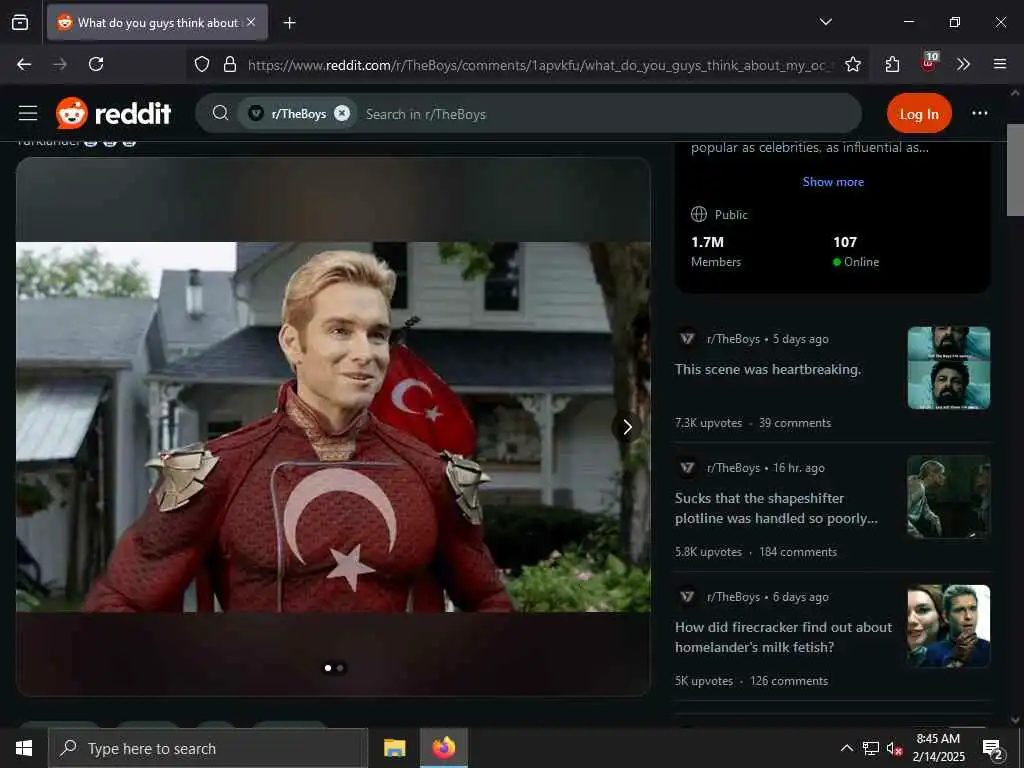Open the heartbreaking scene post thumbnail

[x=948, y=368]
